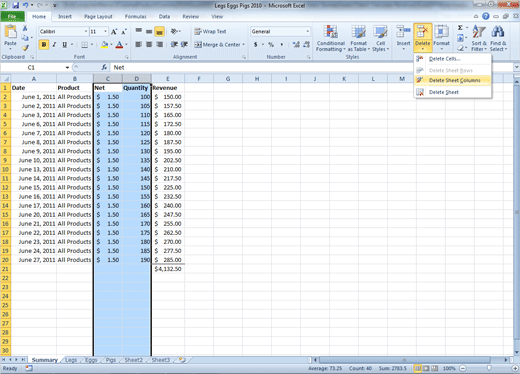
Task: Click the Orientation icon
Action: [175, 31]
